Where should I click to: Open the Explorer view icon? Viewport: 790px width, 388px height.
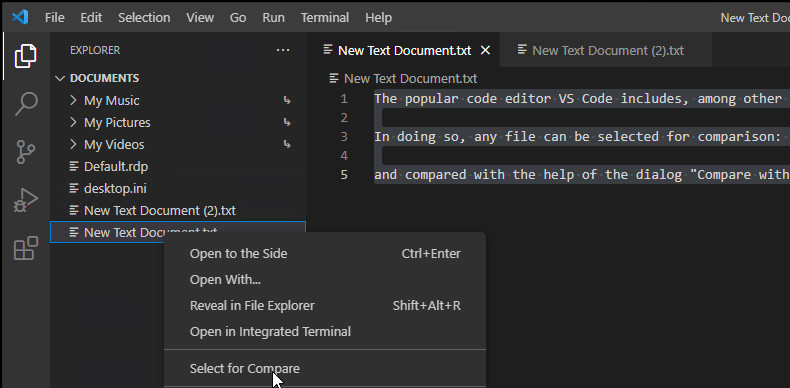pos(25,55)
